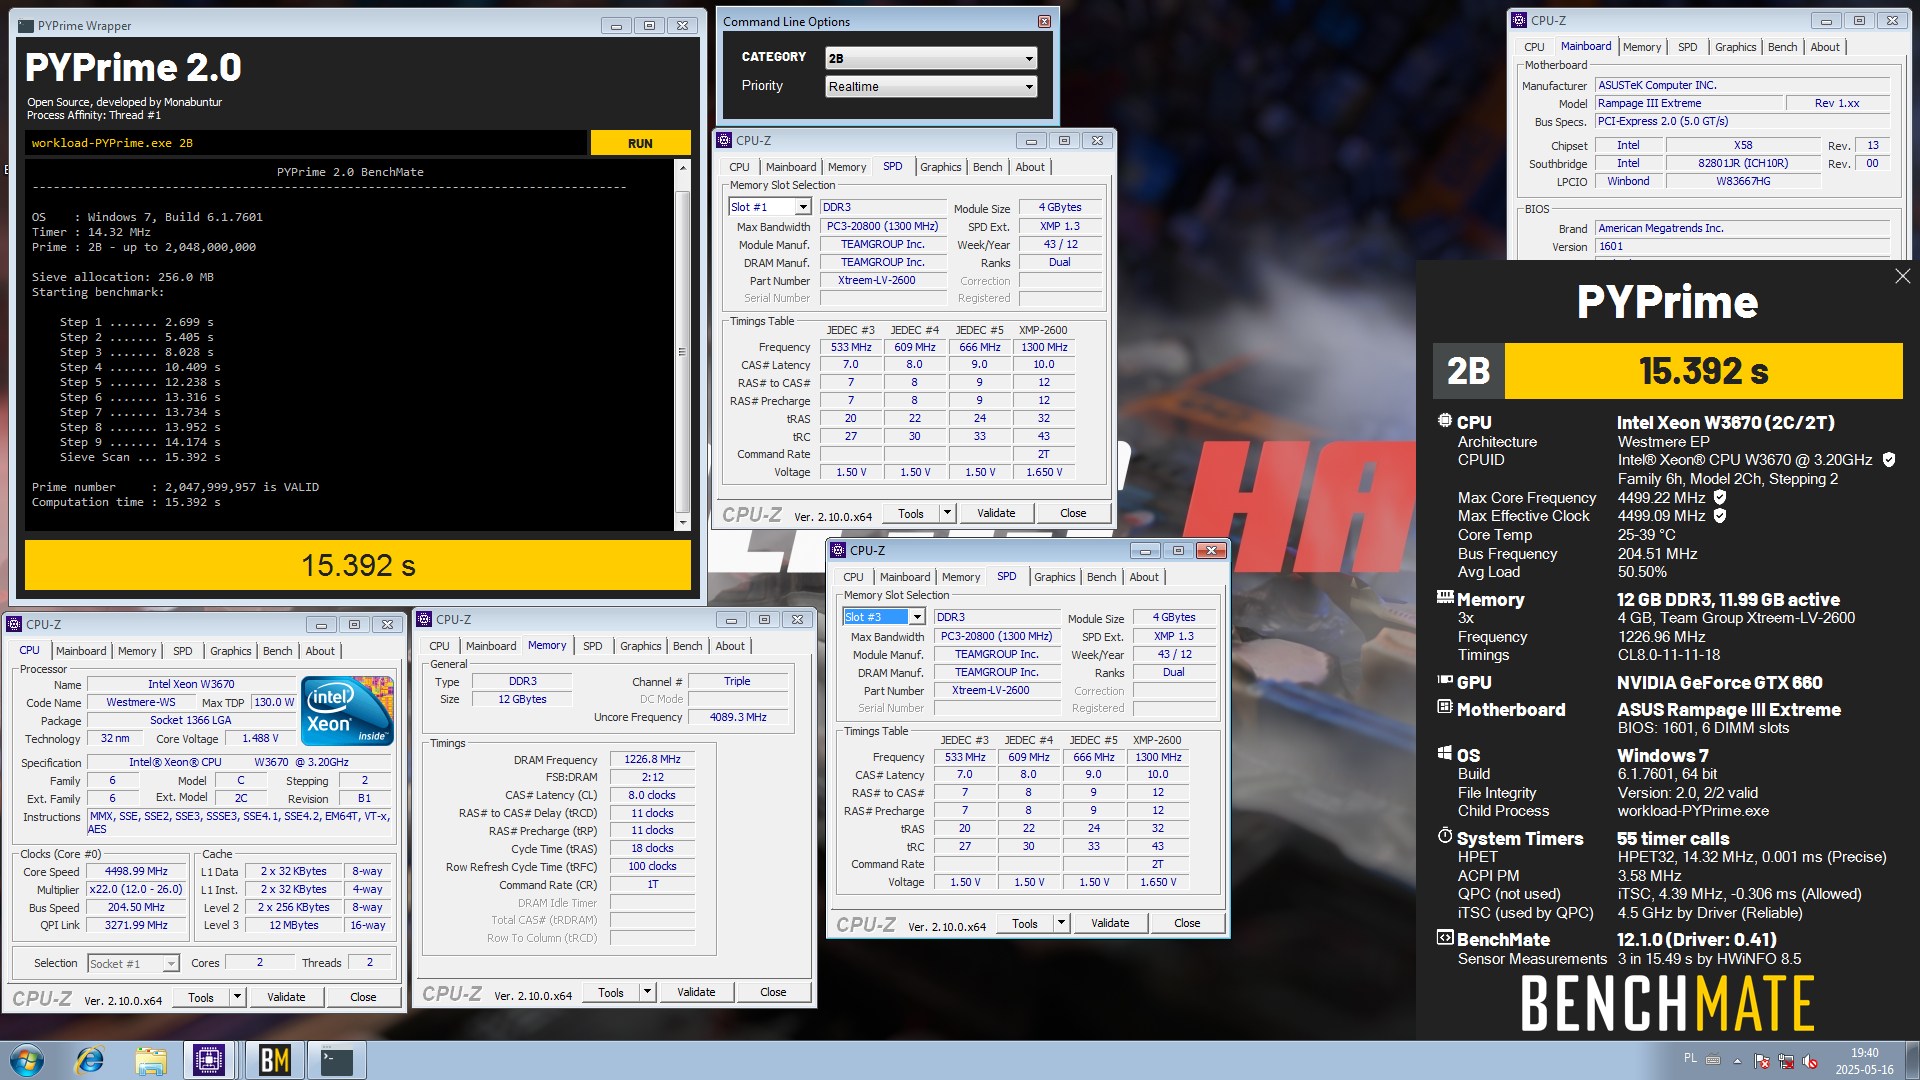Click the network disconnected tray icon
Image resolution: width=1920 pixels, height=1080 pixels.
[1786, 1061]
